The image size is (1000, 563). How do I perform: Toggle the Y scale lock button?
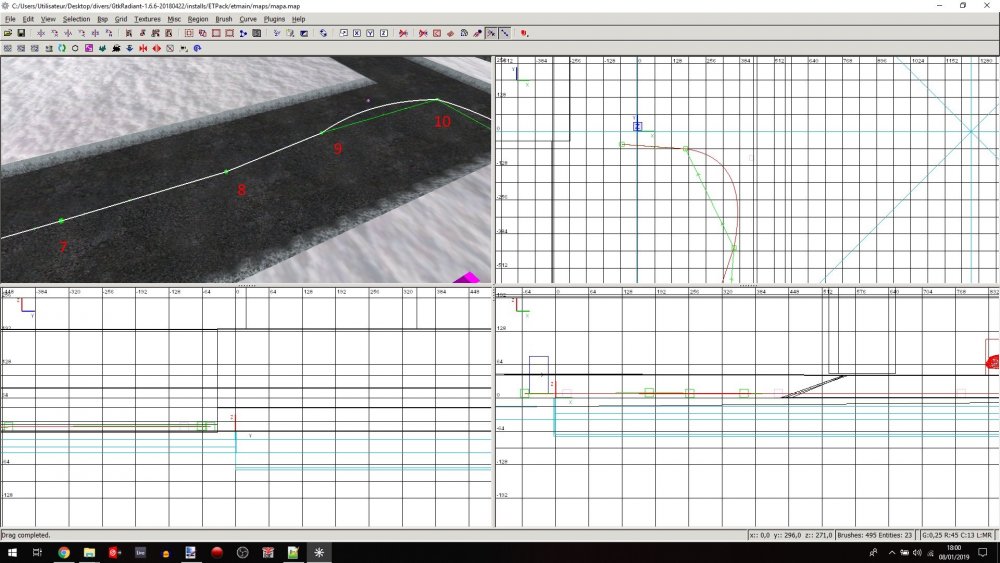pyautogui.click(x=370, y=33)
